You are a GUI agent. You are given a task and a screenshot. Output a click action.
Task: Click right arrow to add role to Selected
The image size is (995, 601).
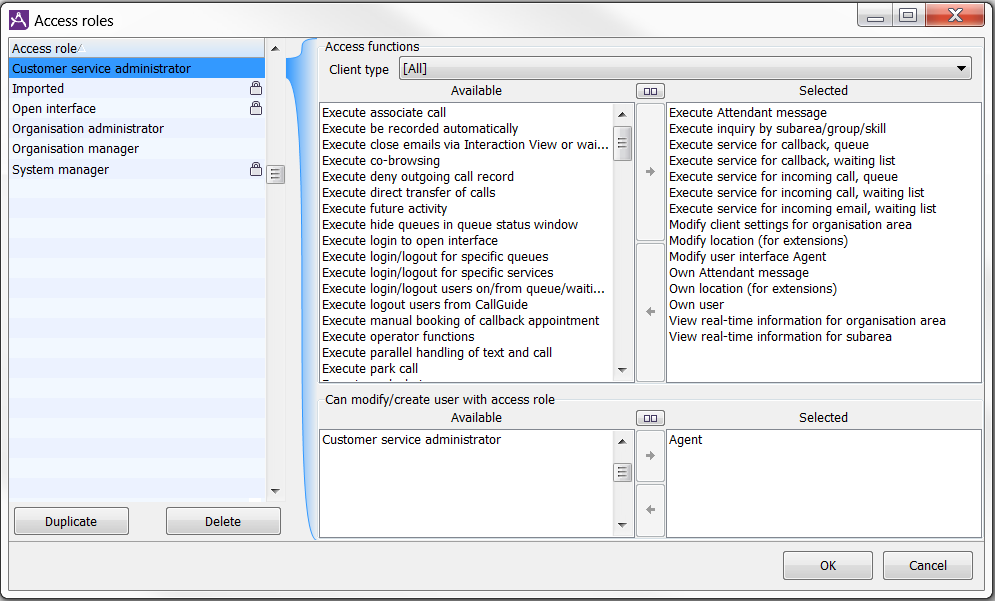coord(650,456)
